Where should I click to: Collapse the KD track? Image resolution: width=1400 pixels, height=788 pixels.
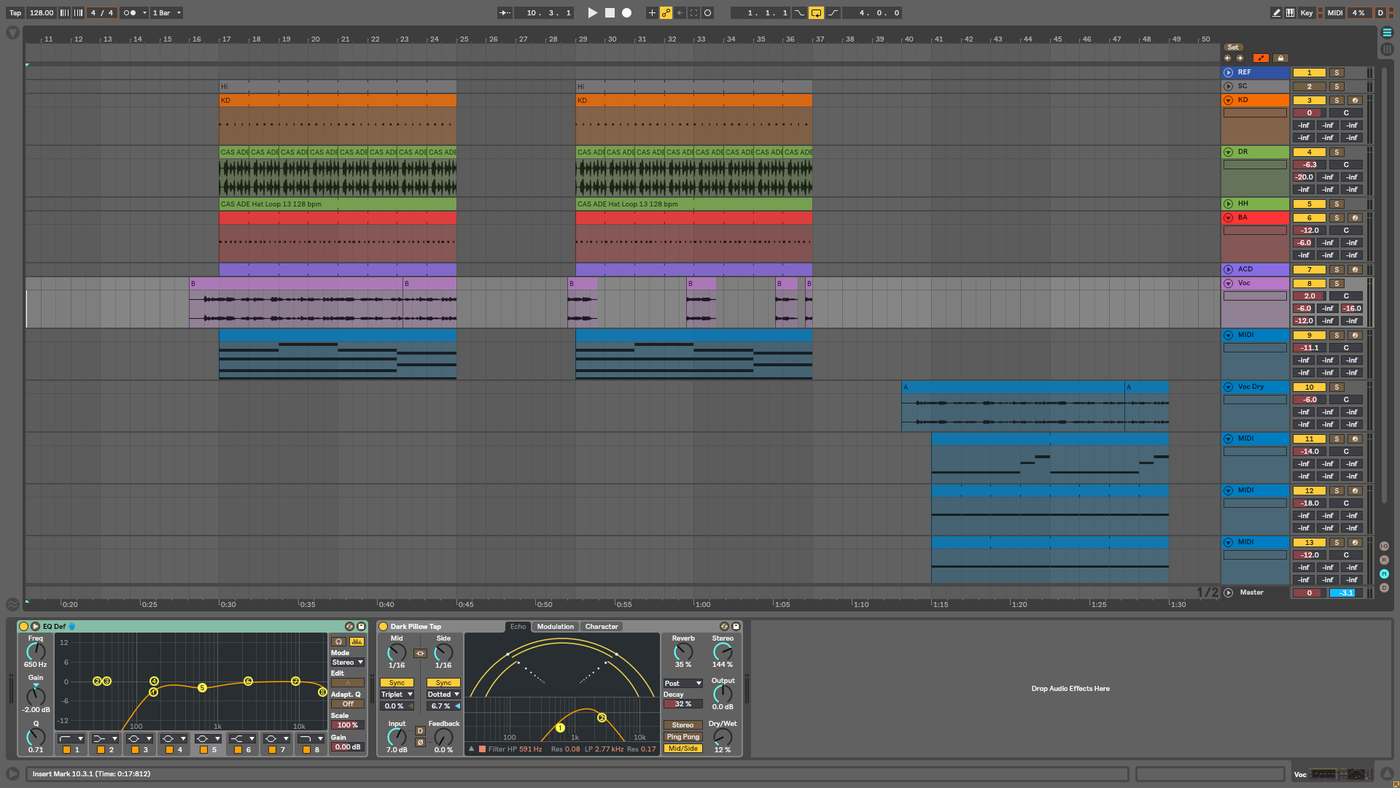point(1228,100)
